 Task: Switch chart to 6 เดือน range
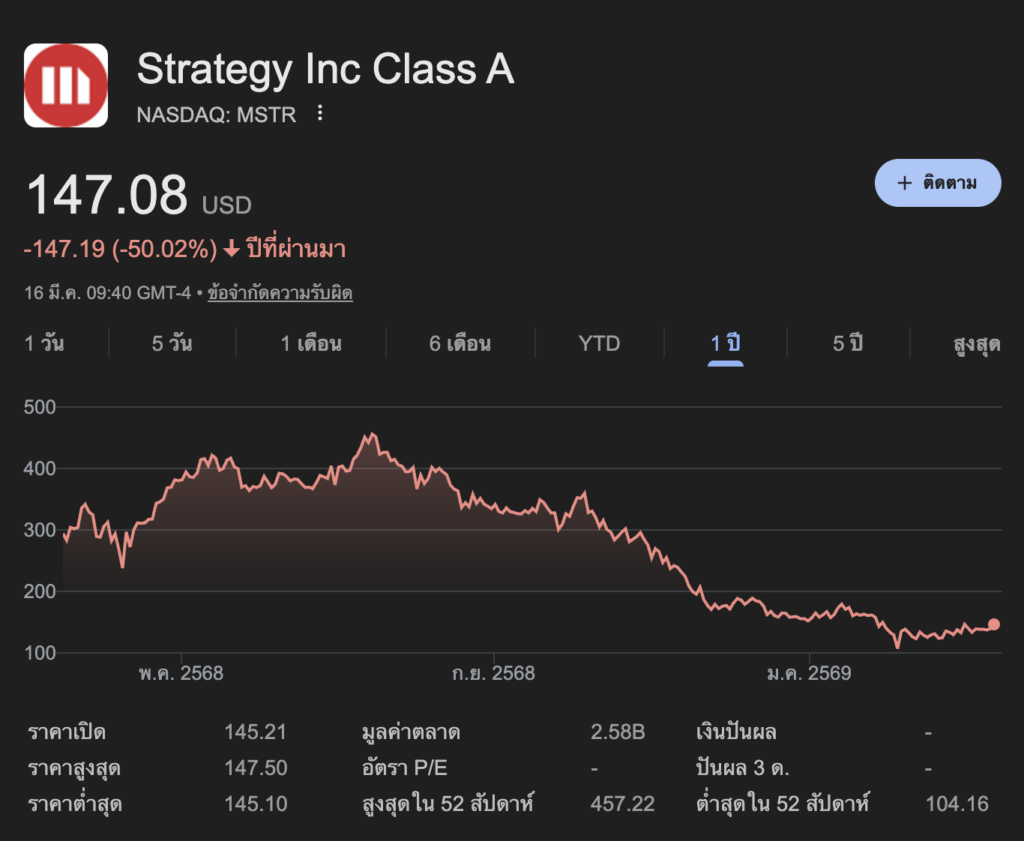coord(460,344)
